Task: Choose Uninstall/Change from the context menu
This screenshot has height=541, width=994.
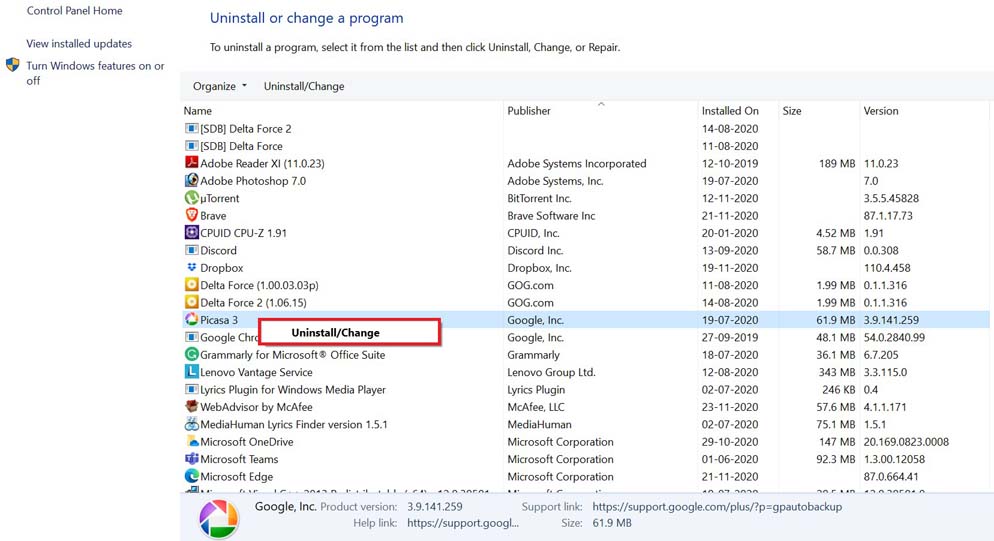Action: (349, 332)
